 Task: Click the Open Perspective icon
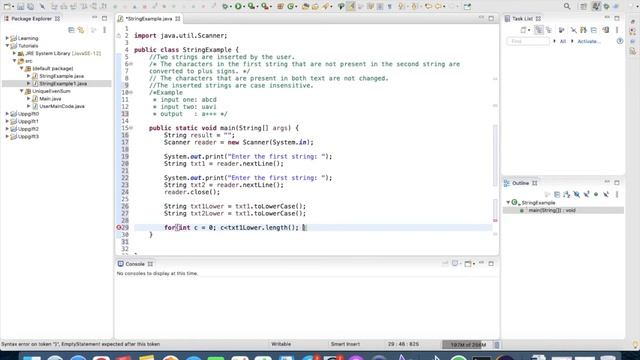point(584,7)
